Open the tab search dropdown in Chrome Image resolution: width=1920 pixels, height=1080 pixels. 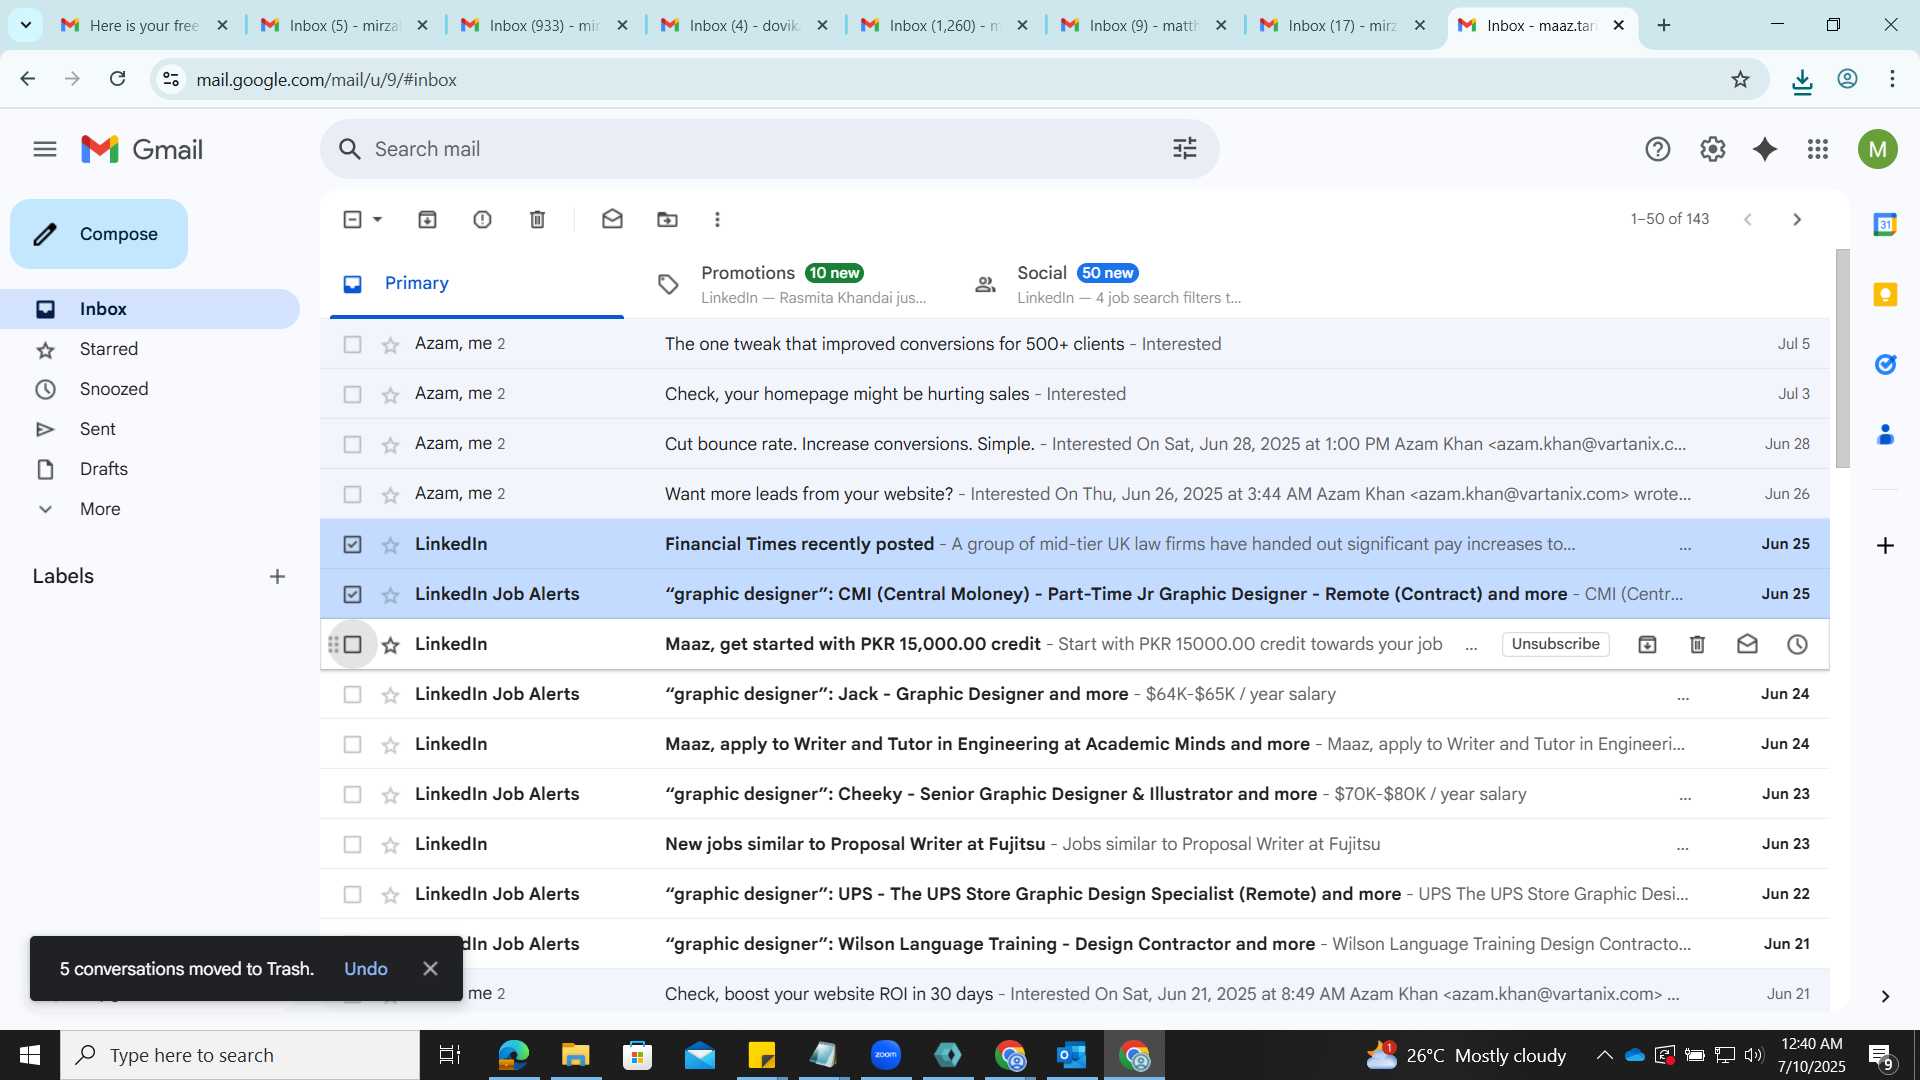[x=25, y=25]
